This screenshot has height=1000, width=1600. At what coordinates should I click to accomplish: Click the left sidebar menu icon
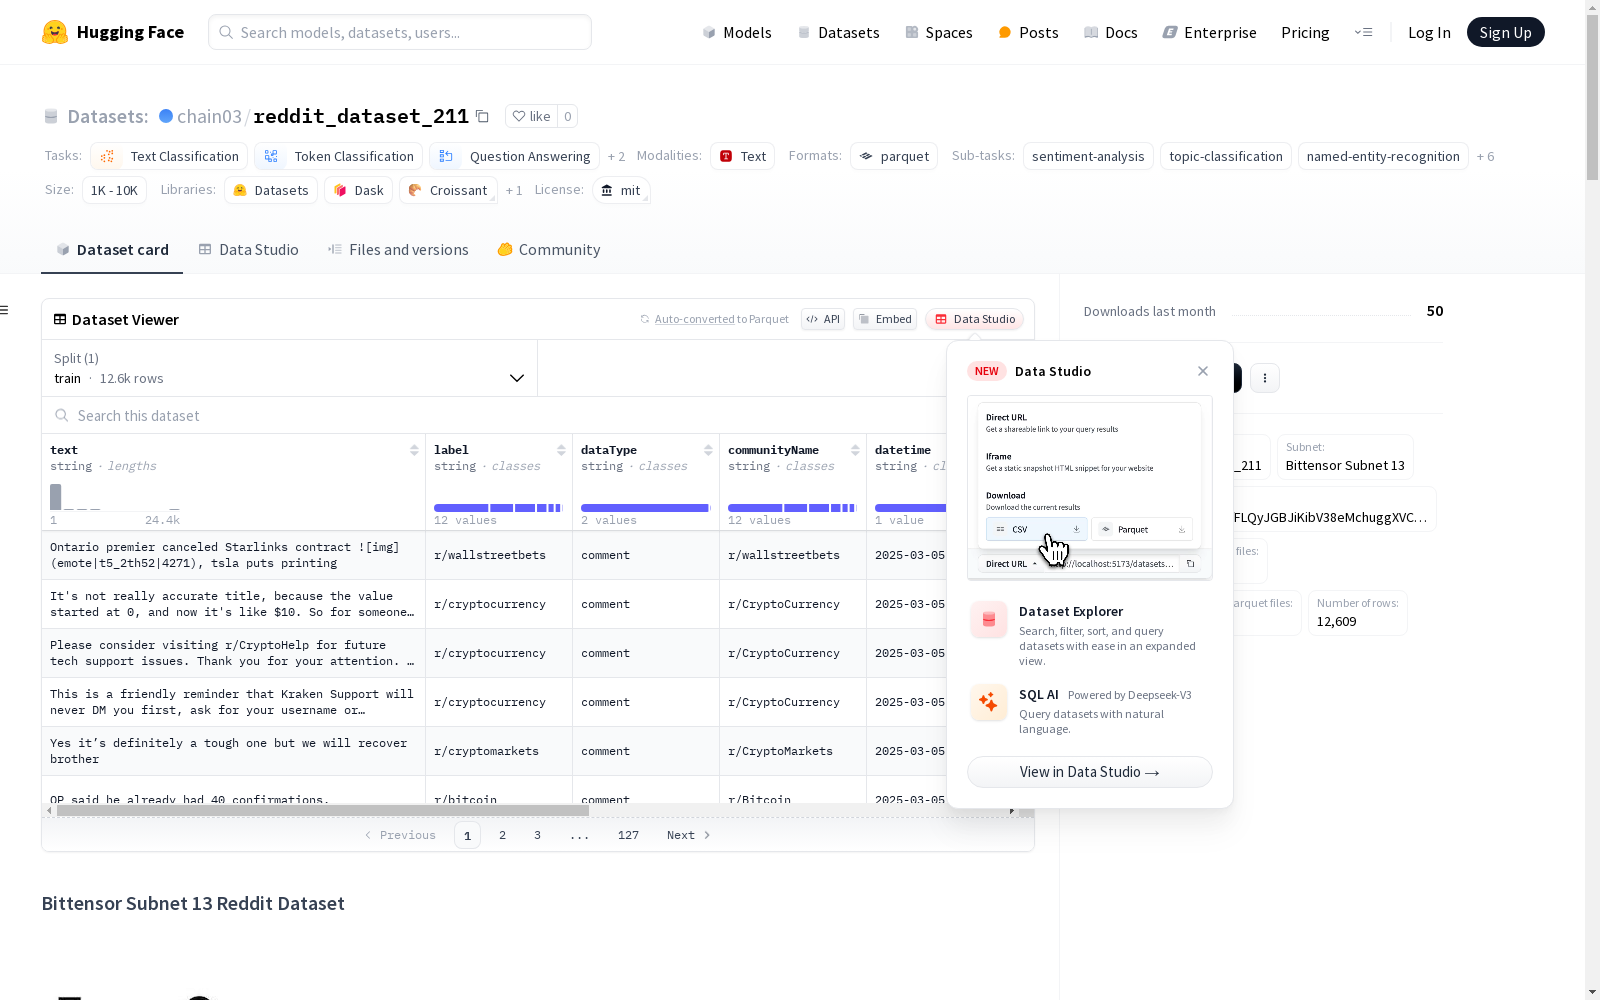(x=4, y=310)
